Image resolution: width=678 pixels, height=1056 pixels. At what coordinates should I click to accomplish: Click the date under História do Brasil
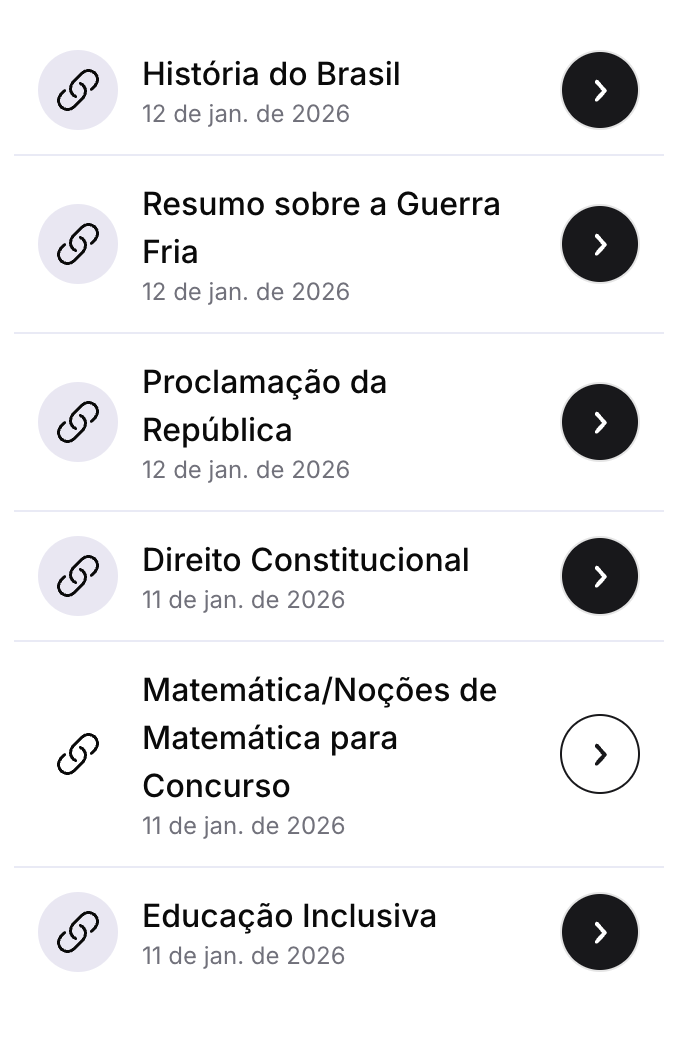coord(246,114)
